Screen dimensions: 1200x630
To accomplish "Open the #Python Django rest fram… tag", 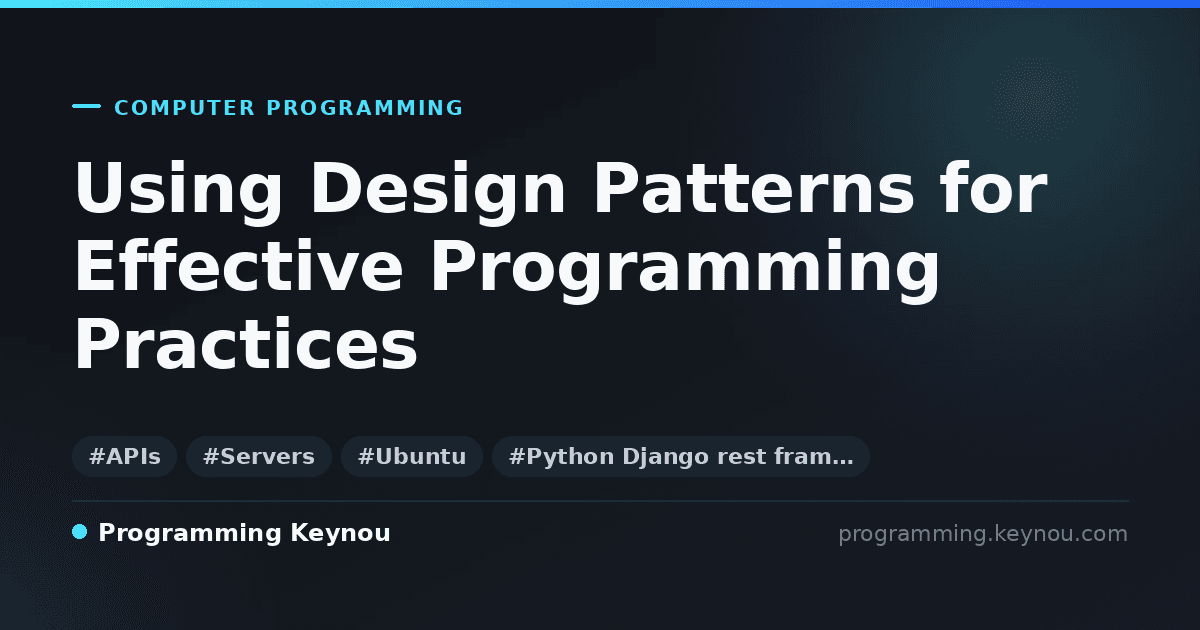I will [x=681, y=457].
